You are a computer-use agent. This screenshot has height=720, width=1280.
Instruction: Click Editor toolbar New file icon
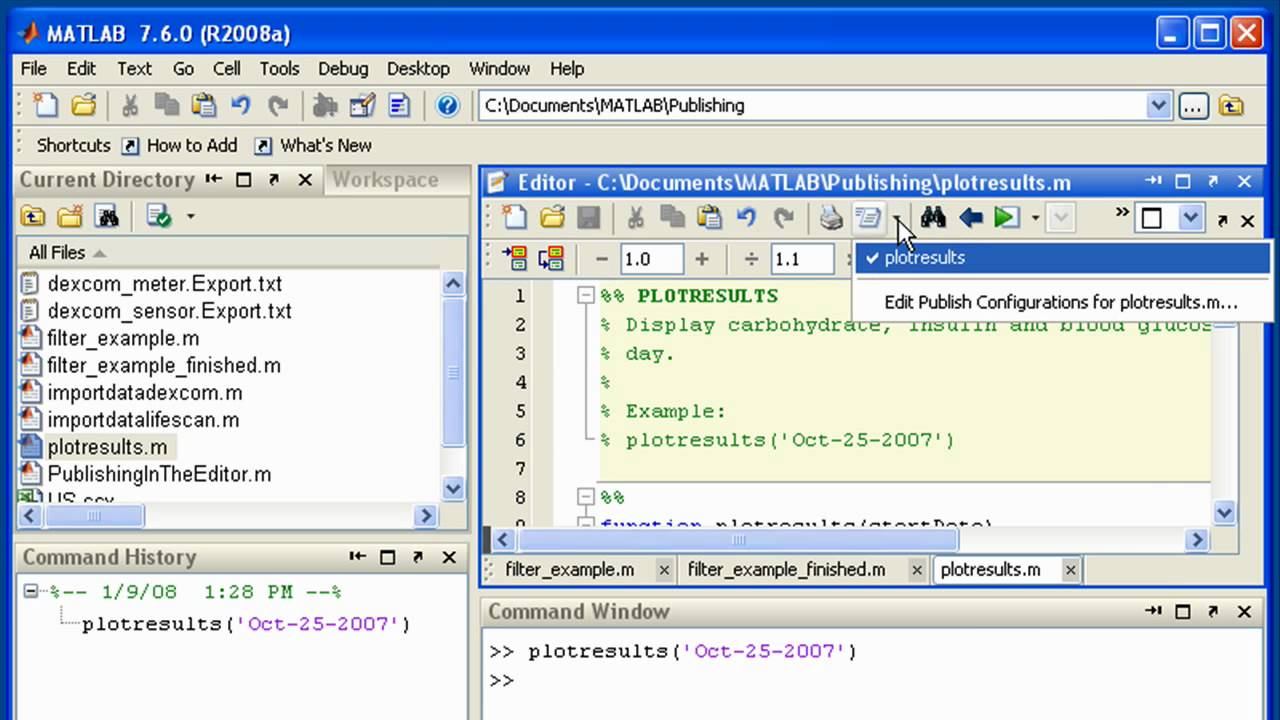514,217
